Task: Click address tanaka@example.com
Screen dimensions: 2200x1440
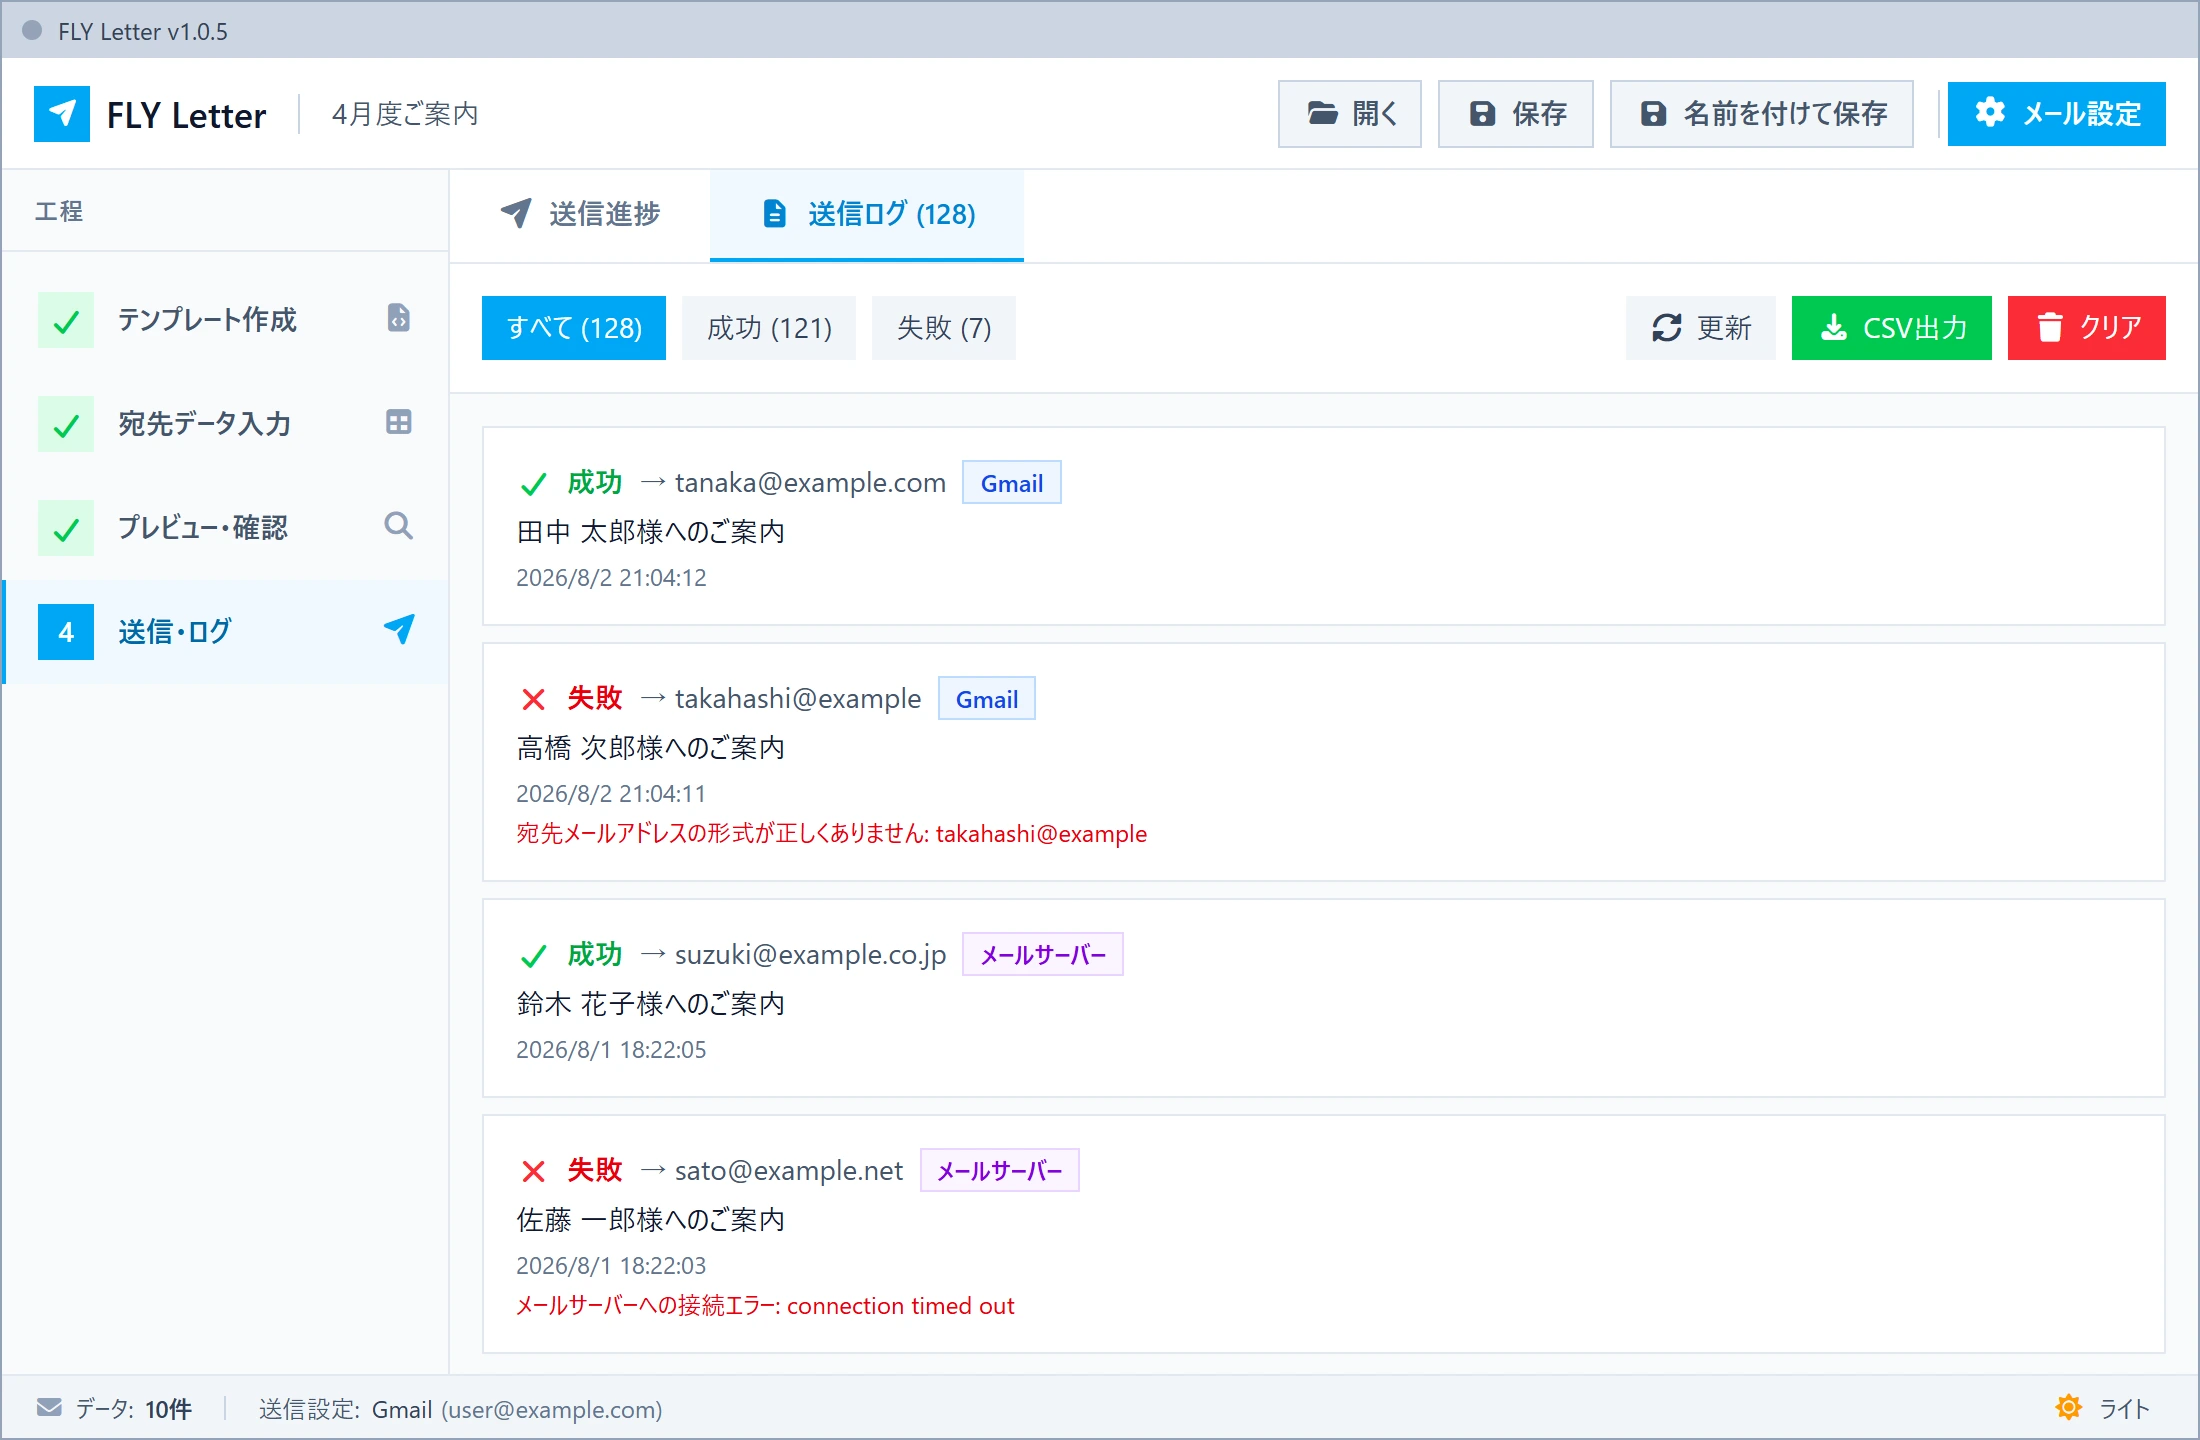Action: point(810,483)
